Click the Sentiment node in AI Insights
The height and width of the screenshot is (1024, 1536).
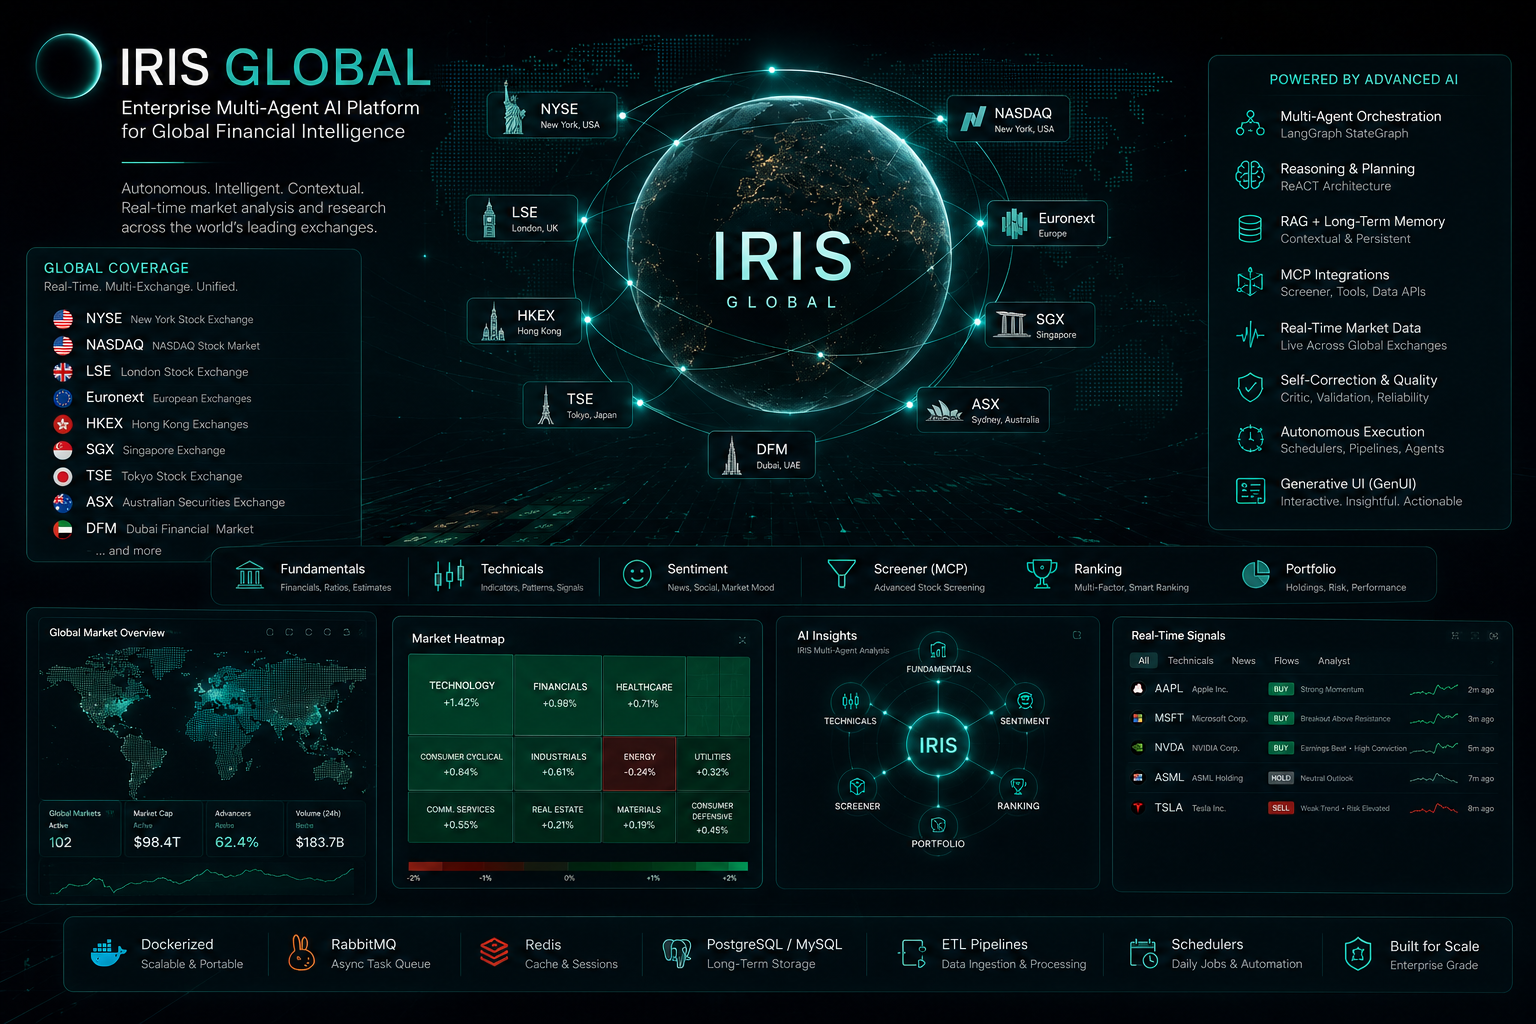[x=1025, y=705]
